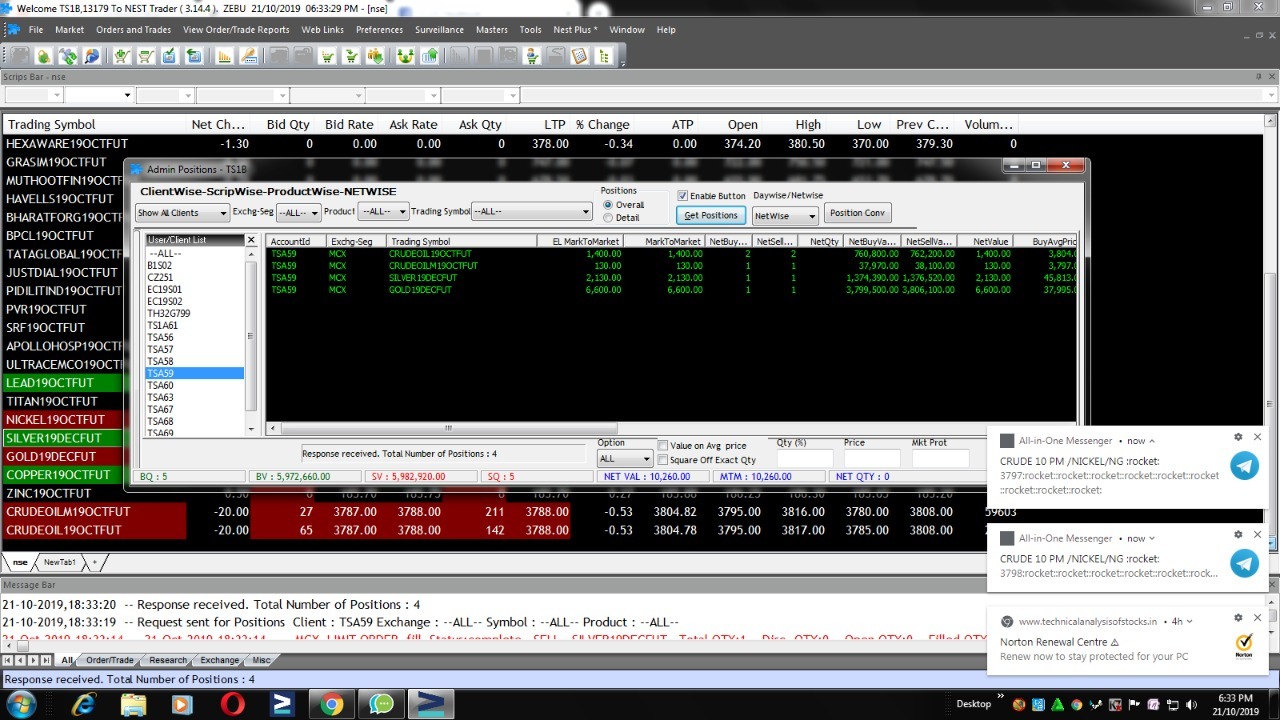Open the NetWise daywise/netwise dropdown
The image size is (1280, 720).
(x=785, y=215)
